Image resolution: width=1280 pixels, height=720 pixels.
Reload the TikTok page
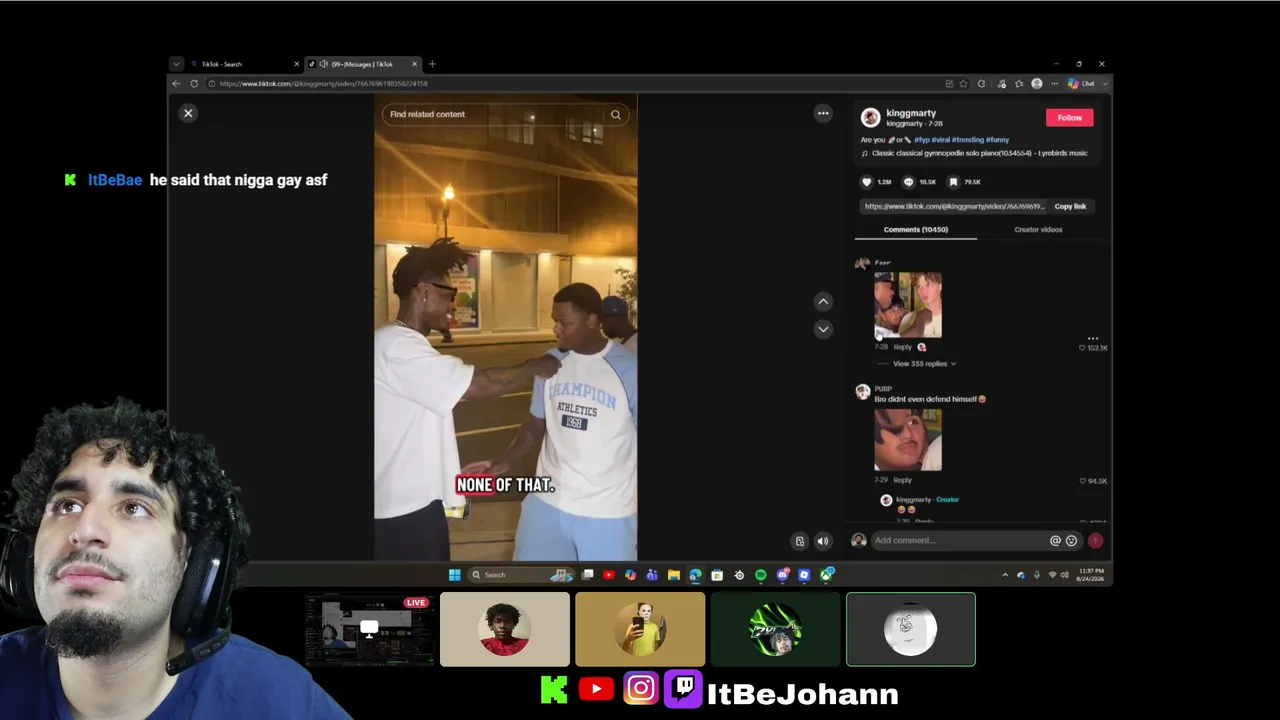194,84
